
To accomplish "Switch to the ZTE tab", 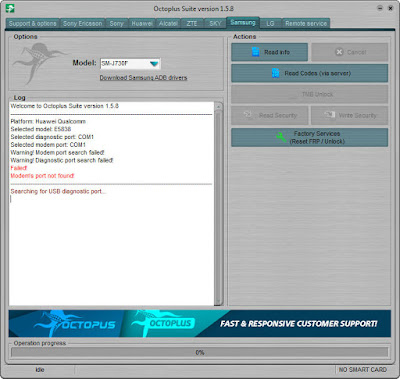I will click(x=192, y=24).
